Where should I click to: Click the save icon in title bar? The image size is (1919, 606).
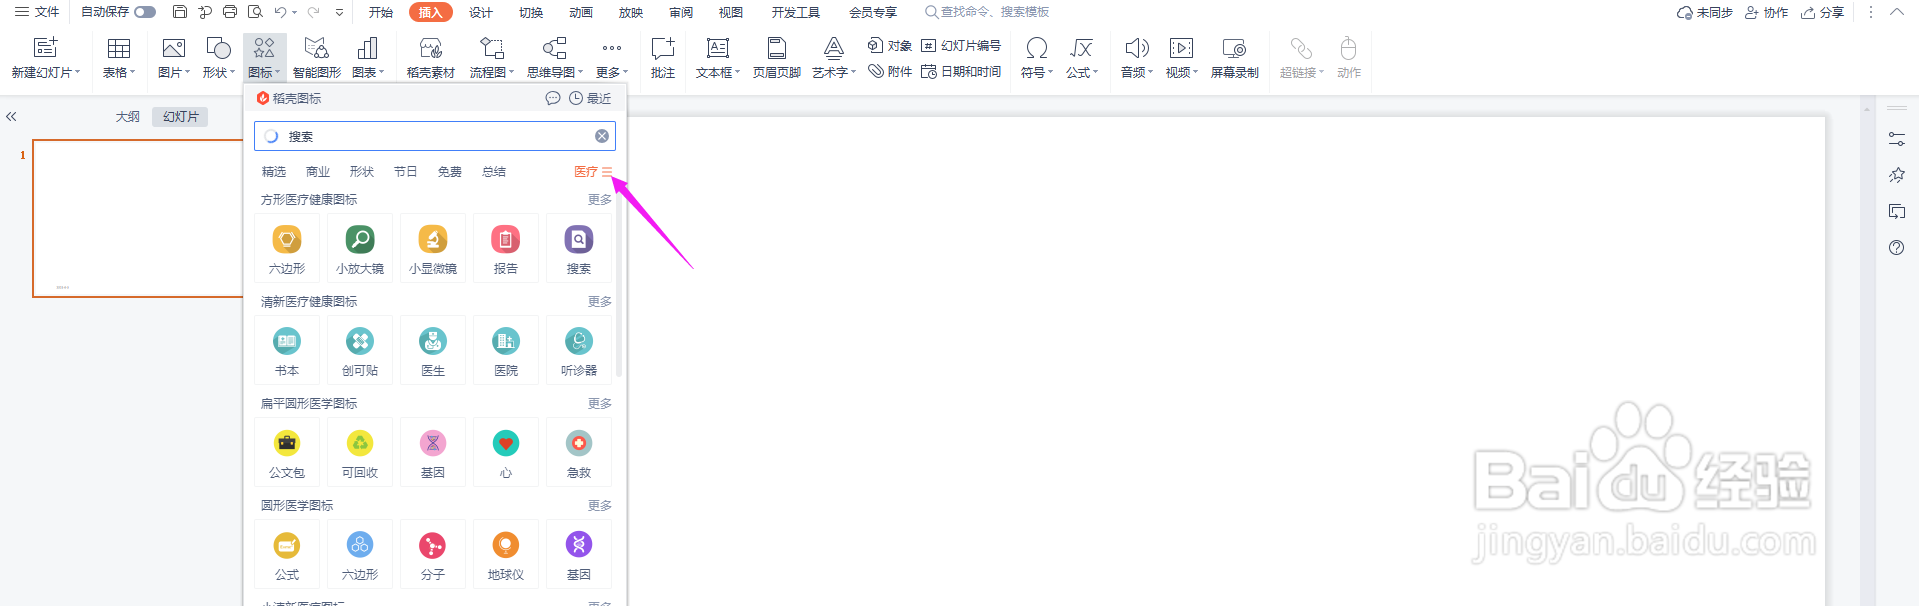point(180,12)
